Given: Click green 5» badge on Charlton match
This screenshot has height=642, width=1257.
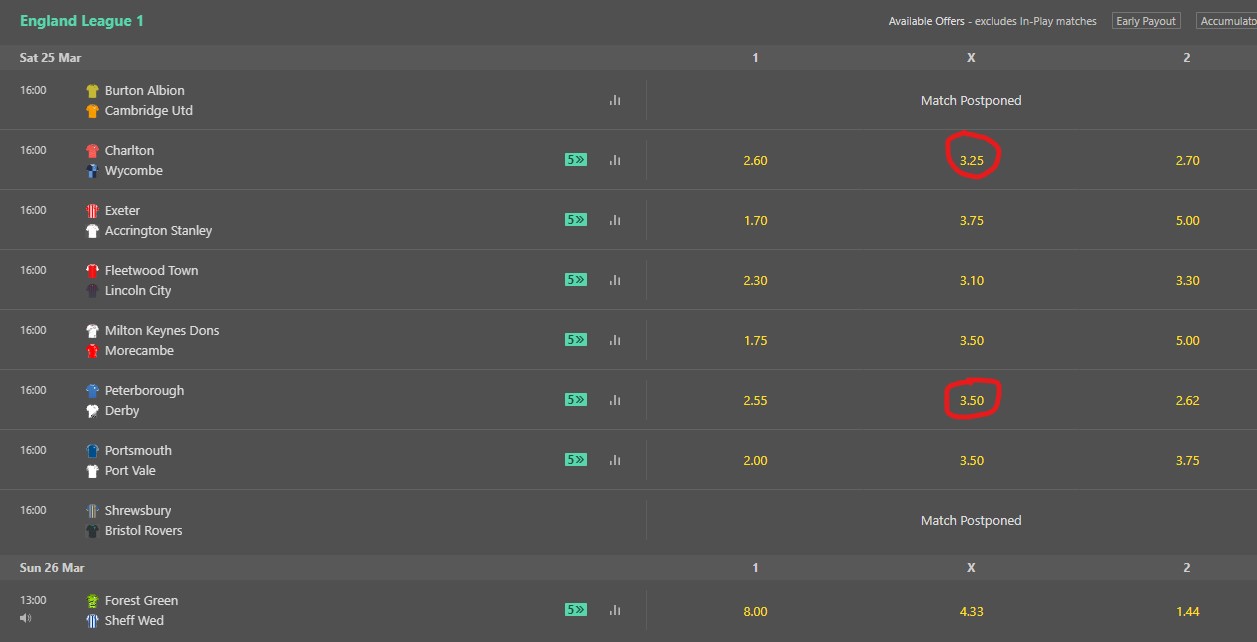Looking at the screenshot, I should point(575,160).
